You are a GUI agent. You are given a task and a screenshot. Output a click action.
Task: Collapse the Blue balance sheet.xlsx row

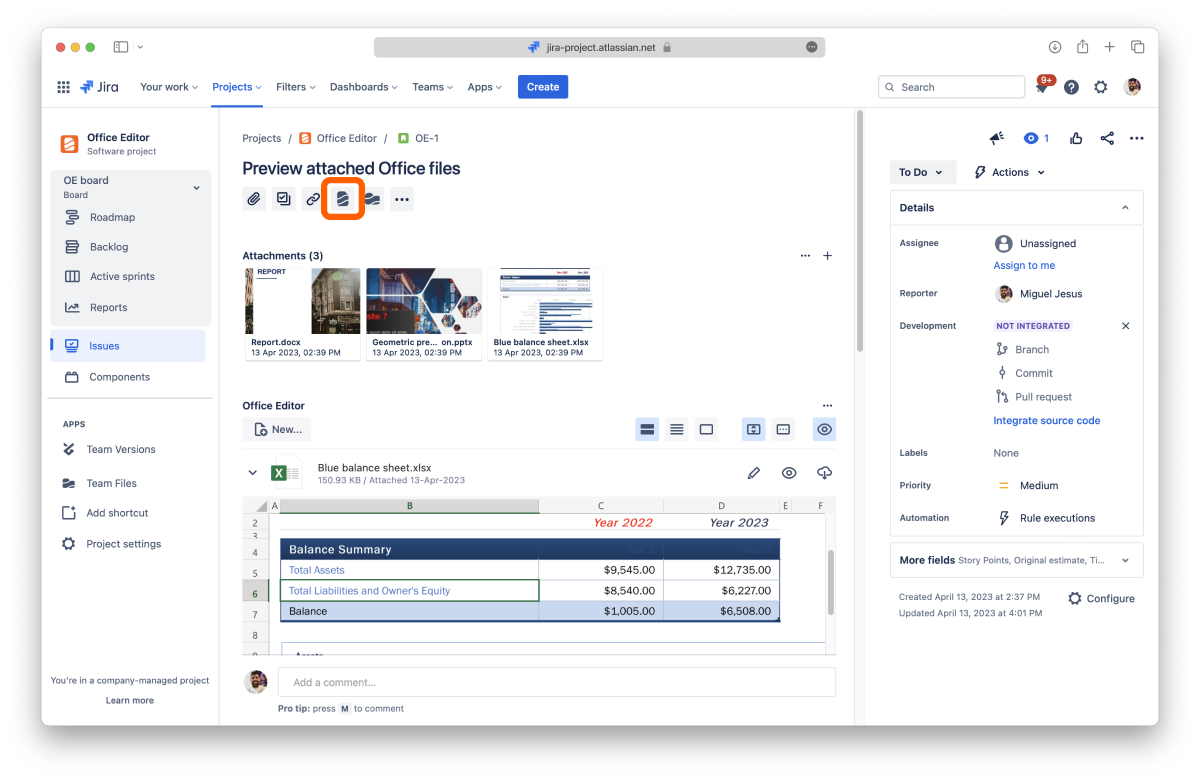pos(252,473)
